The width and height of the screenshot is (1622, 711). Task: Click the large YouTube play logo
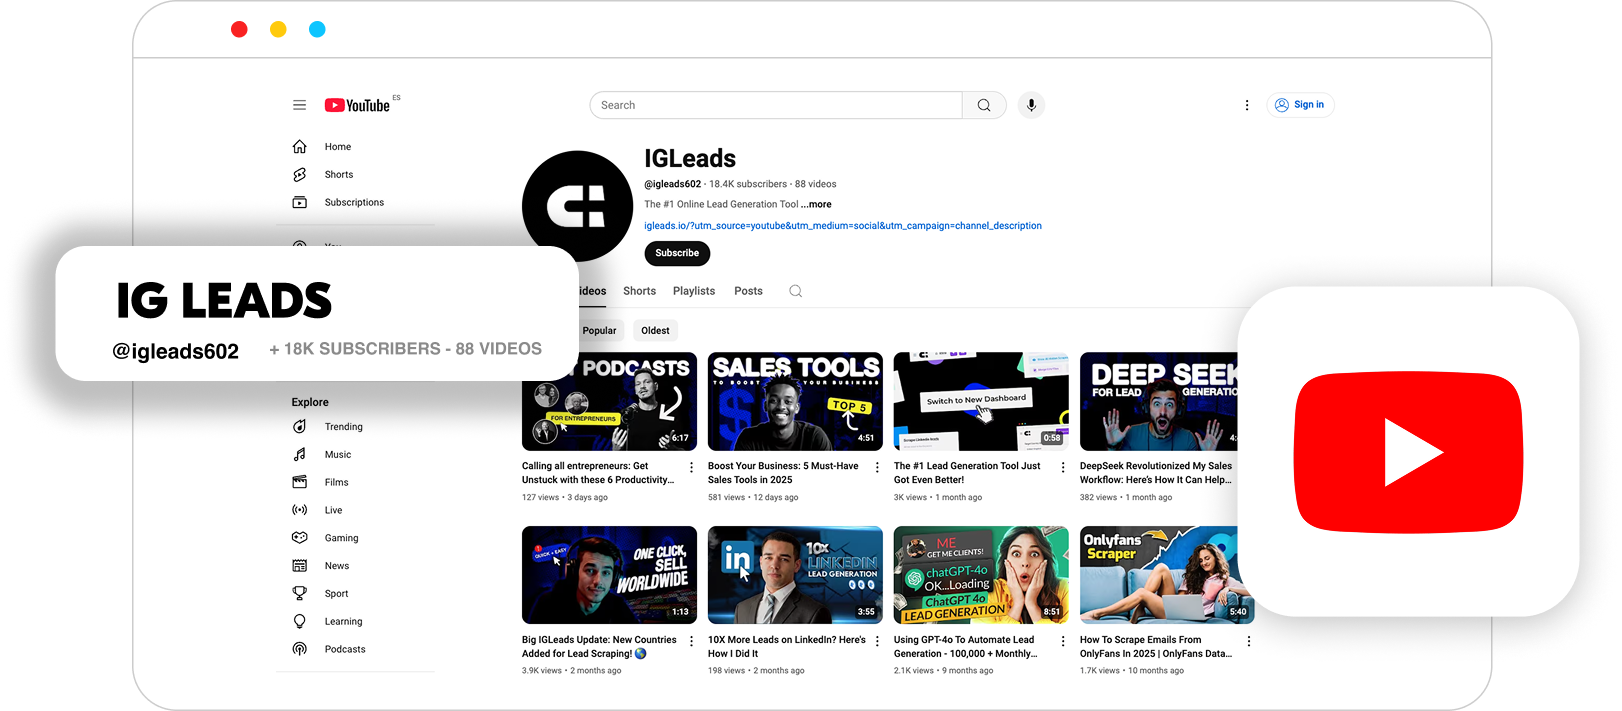coord(1408,452)
